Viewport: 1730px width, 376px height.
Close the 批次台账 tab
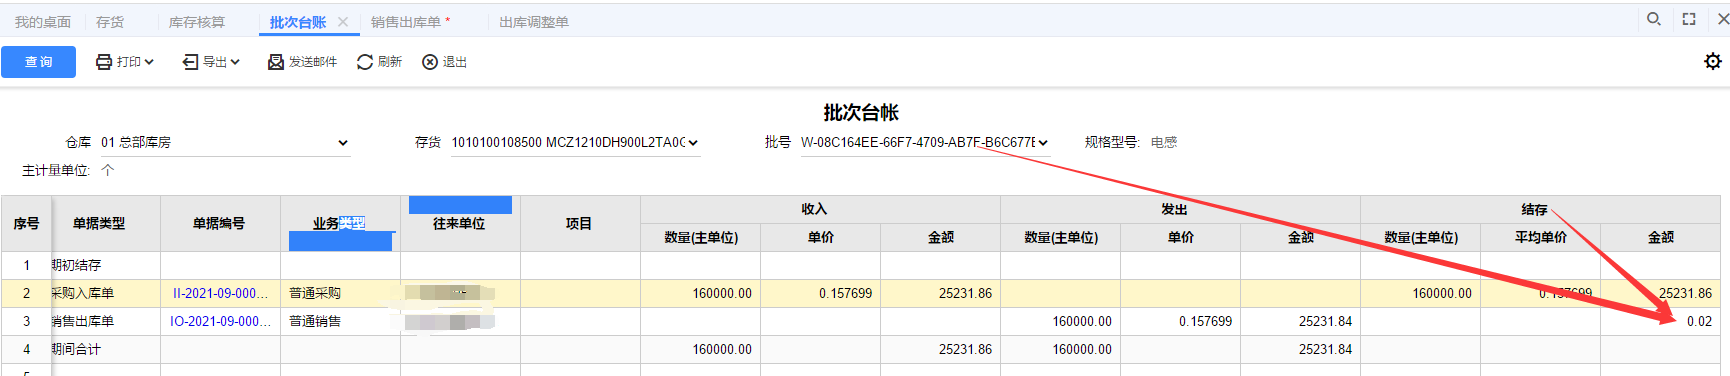point(343,22)
